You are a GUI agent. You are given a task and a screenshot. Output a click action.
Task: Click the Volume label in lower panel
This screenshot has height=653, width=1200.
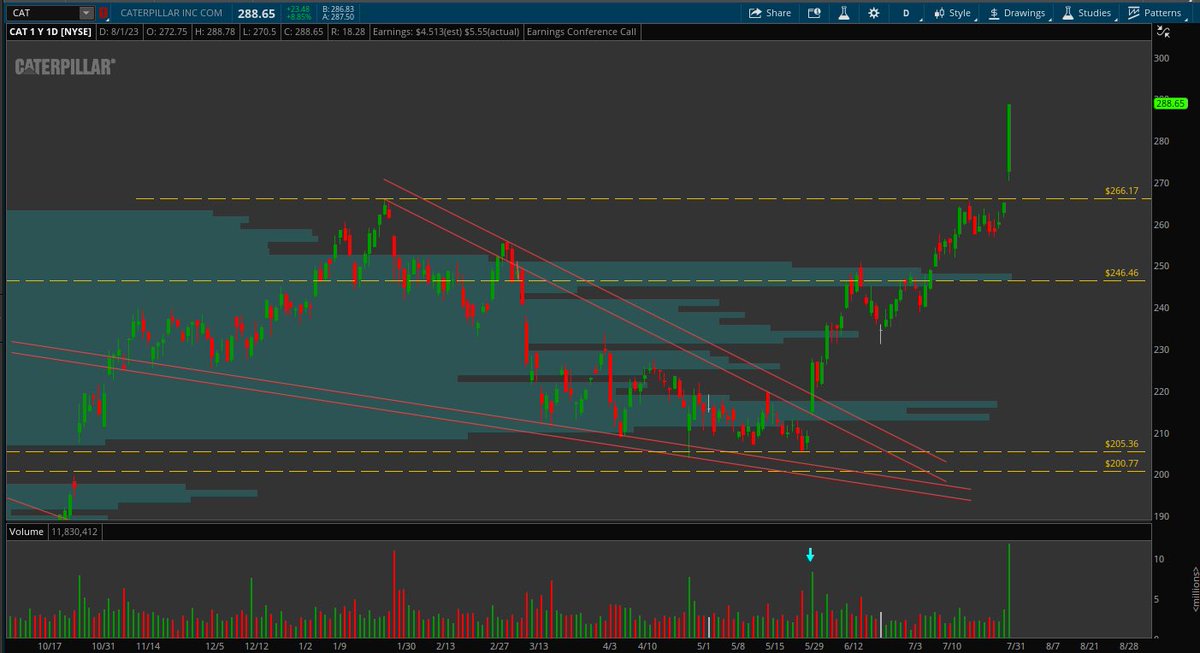point(27,531)
